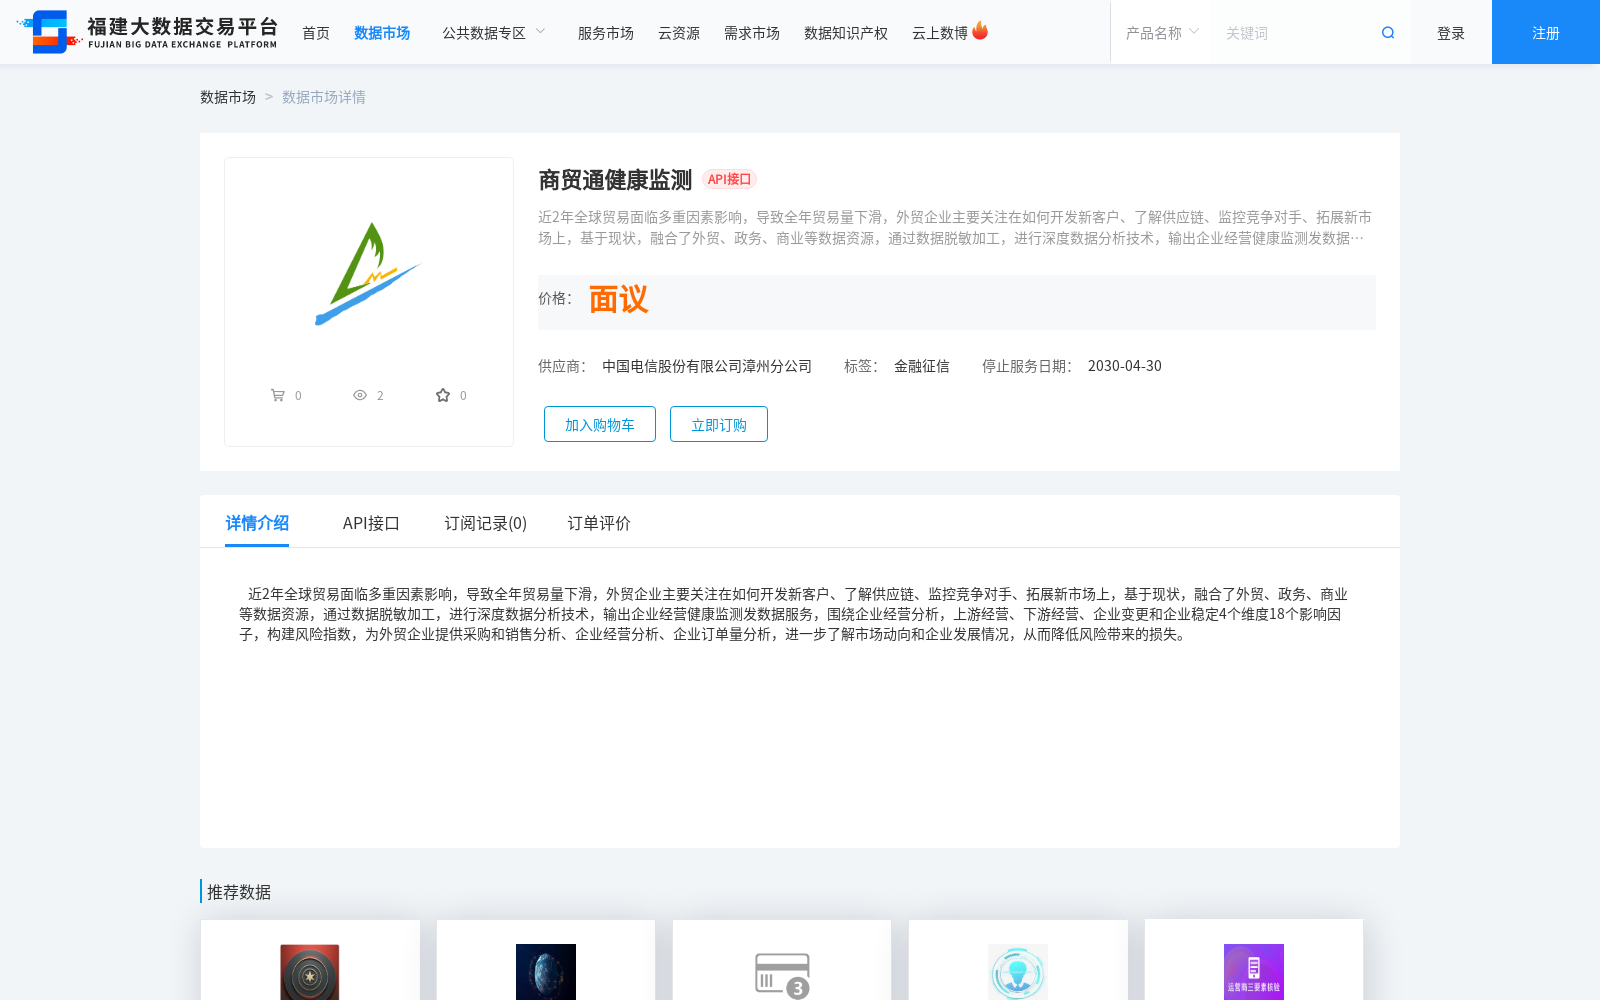
Task: Open the purple 运营商三要素 recommended item
Action: point(1254,972)
